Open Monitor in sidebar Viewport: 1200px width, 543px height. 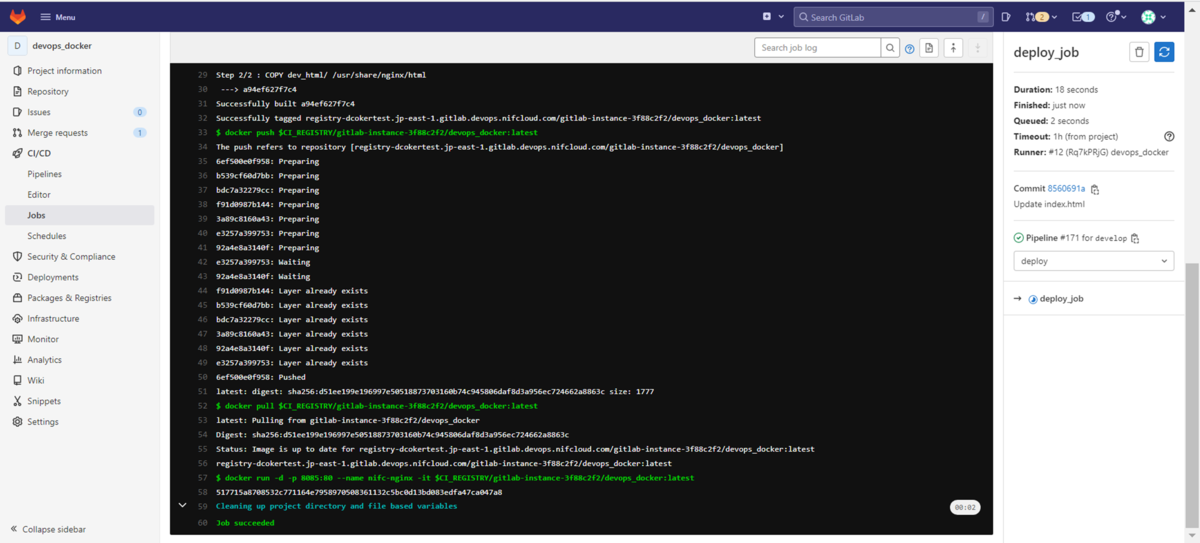point(79,339)
